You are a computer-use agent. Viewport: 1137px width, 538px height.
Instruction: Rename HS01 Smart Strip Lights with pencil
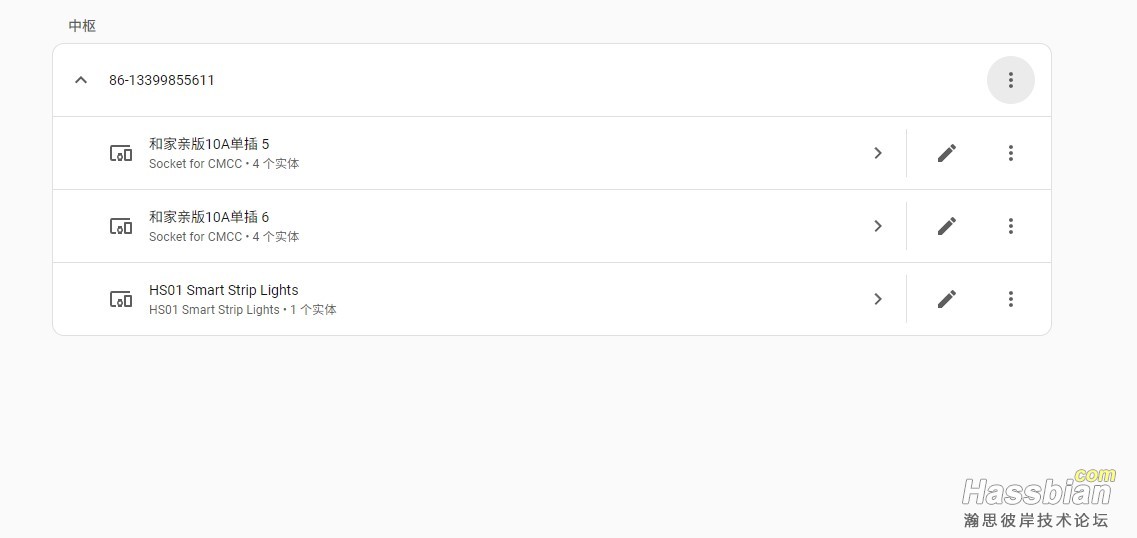click(x=946, y=299)
